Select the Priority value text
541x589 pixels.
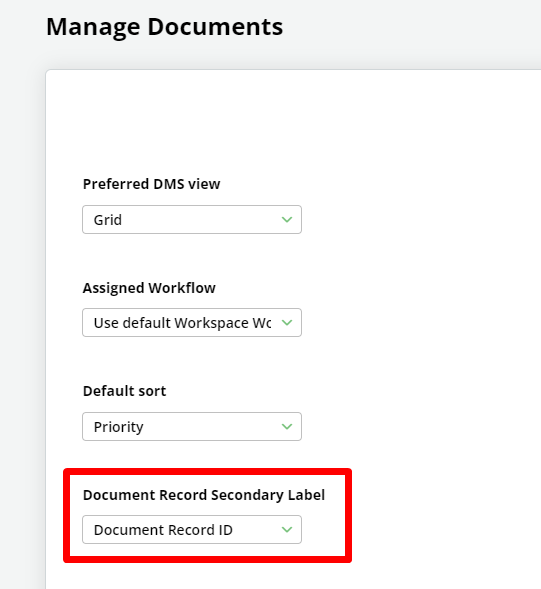pos(119,427)
